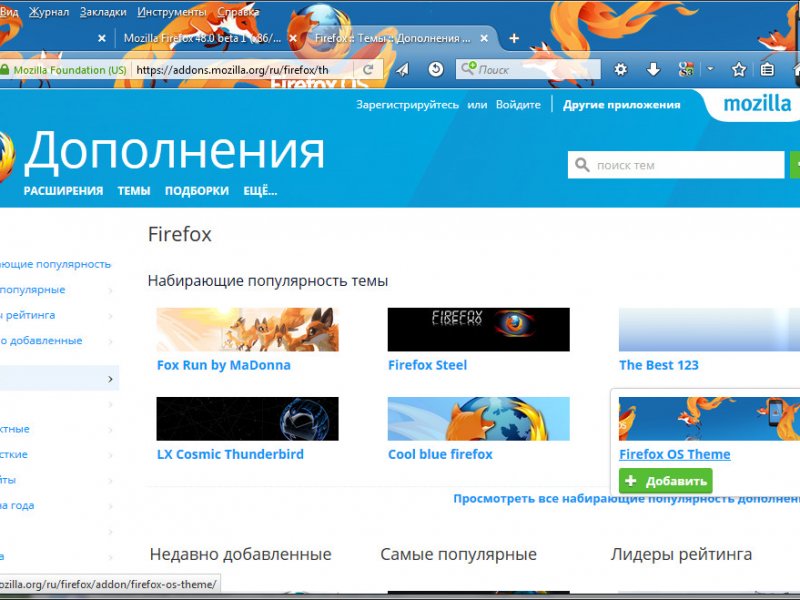Click The Best 123 theme thumbnail
The image size is (800, 600).
(709, 329)
